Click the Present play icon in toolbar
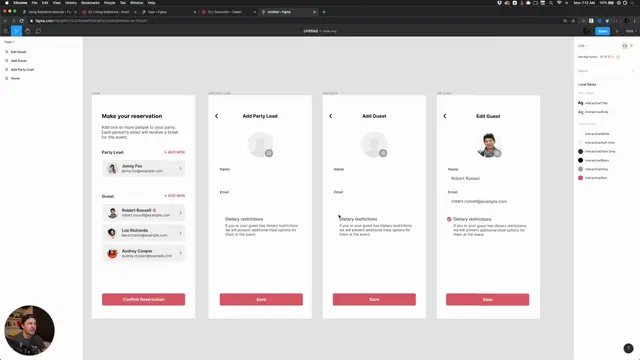This screenshot has height=360, width=640. [x=617, y=31]
